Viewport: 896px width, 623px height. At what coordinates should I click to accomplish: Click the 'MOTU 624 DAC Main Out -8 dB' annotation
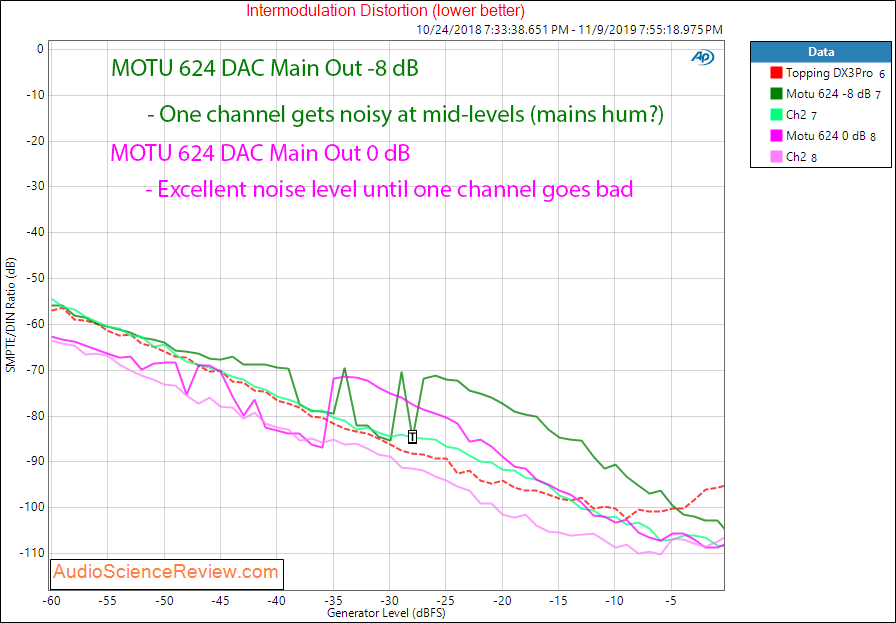pos(265,68)
